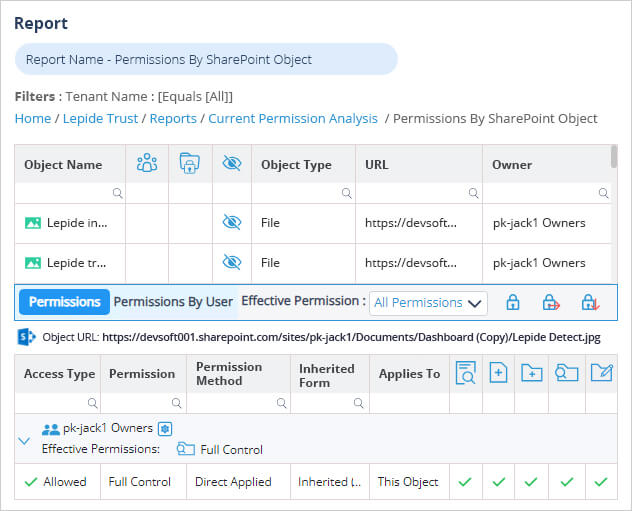Click the locked folder icon column header
The height and width of the screenshot is (511, 632).
pos(189,163)
